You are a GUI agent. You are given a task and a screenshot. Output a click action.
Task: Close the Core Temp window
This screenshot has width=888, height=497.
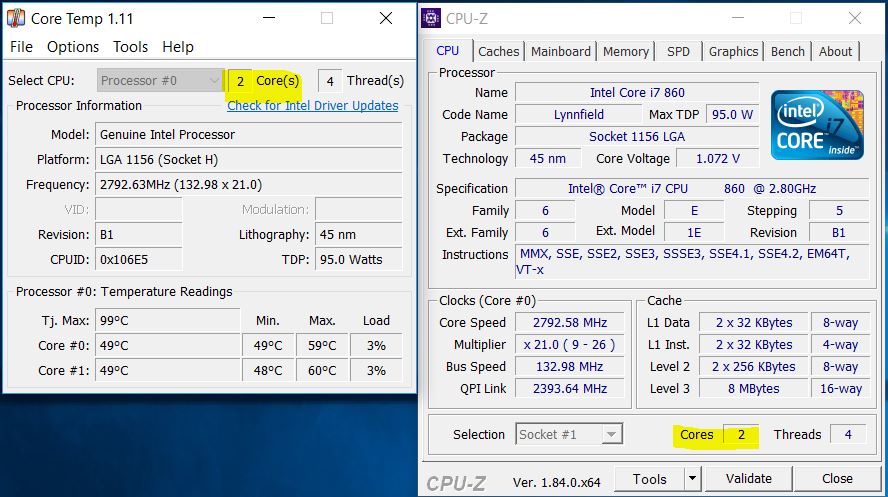point(386,18)
